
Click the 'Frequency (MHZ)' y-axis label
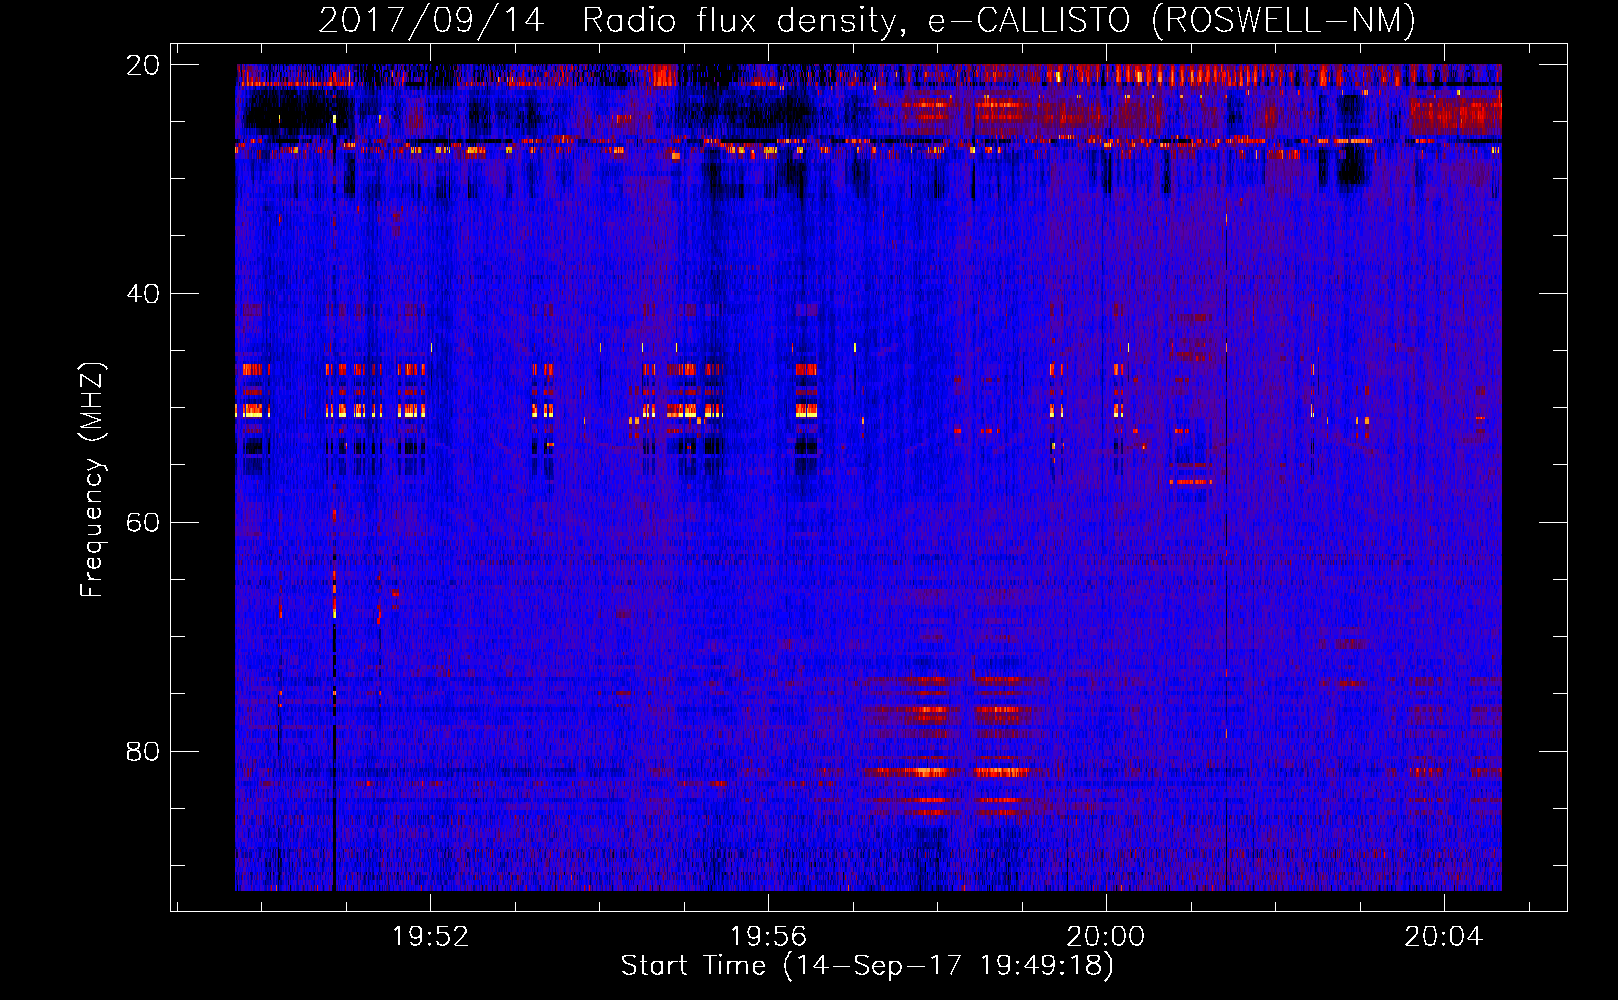click(x=92, y=480)
